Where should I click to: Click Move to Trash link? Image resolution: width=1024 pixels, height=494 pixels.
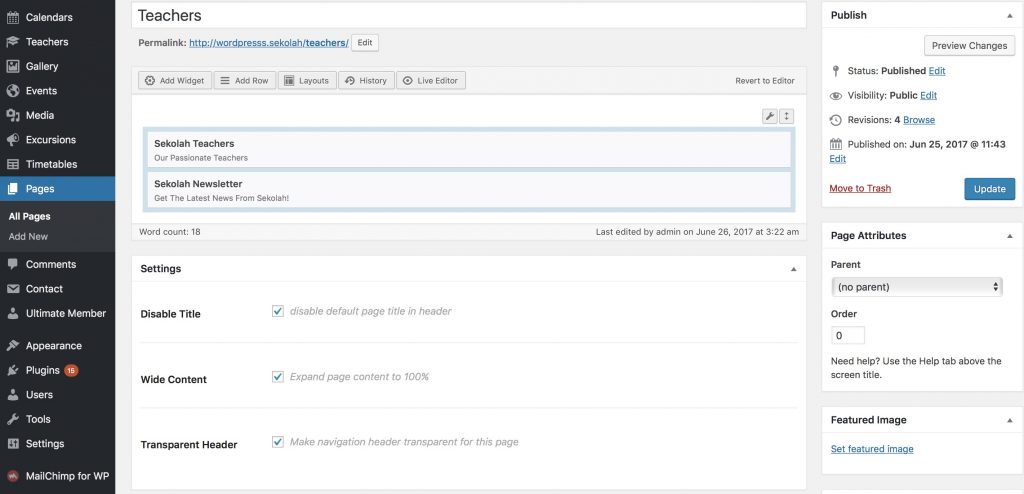[x=860, y=188]
